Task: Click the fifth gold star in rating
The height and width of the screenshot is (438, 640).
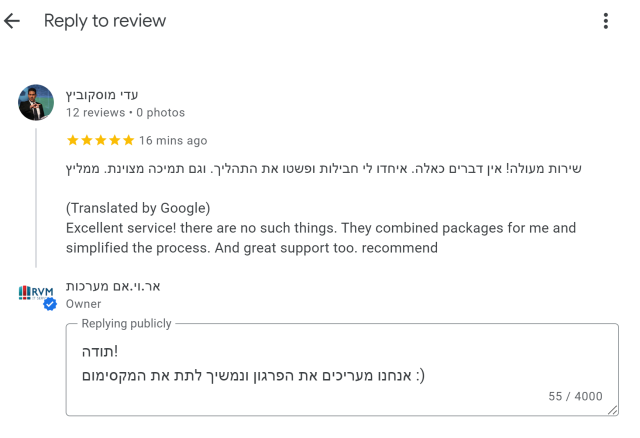Action: (x=129, y=140)
